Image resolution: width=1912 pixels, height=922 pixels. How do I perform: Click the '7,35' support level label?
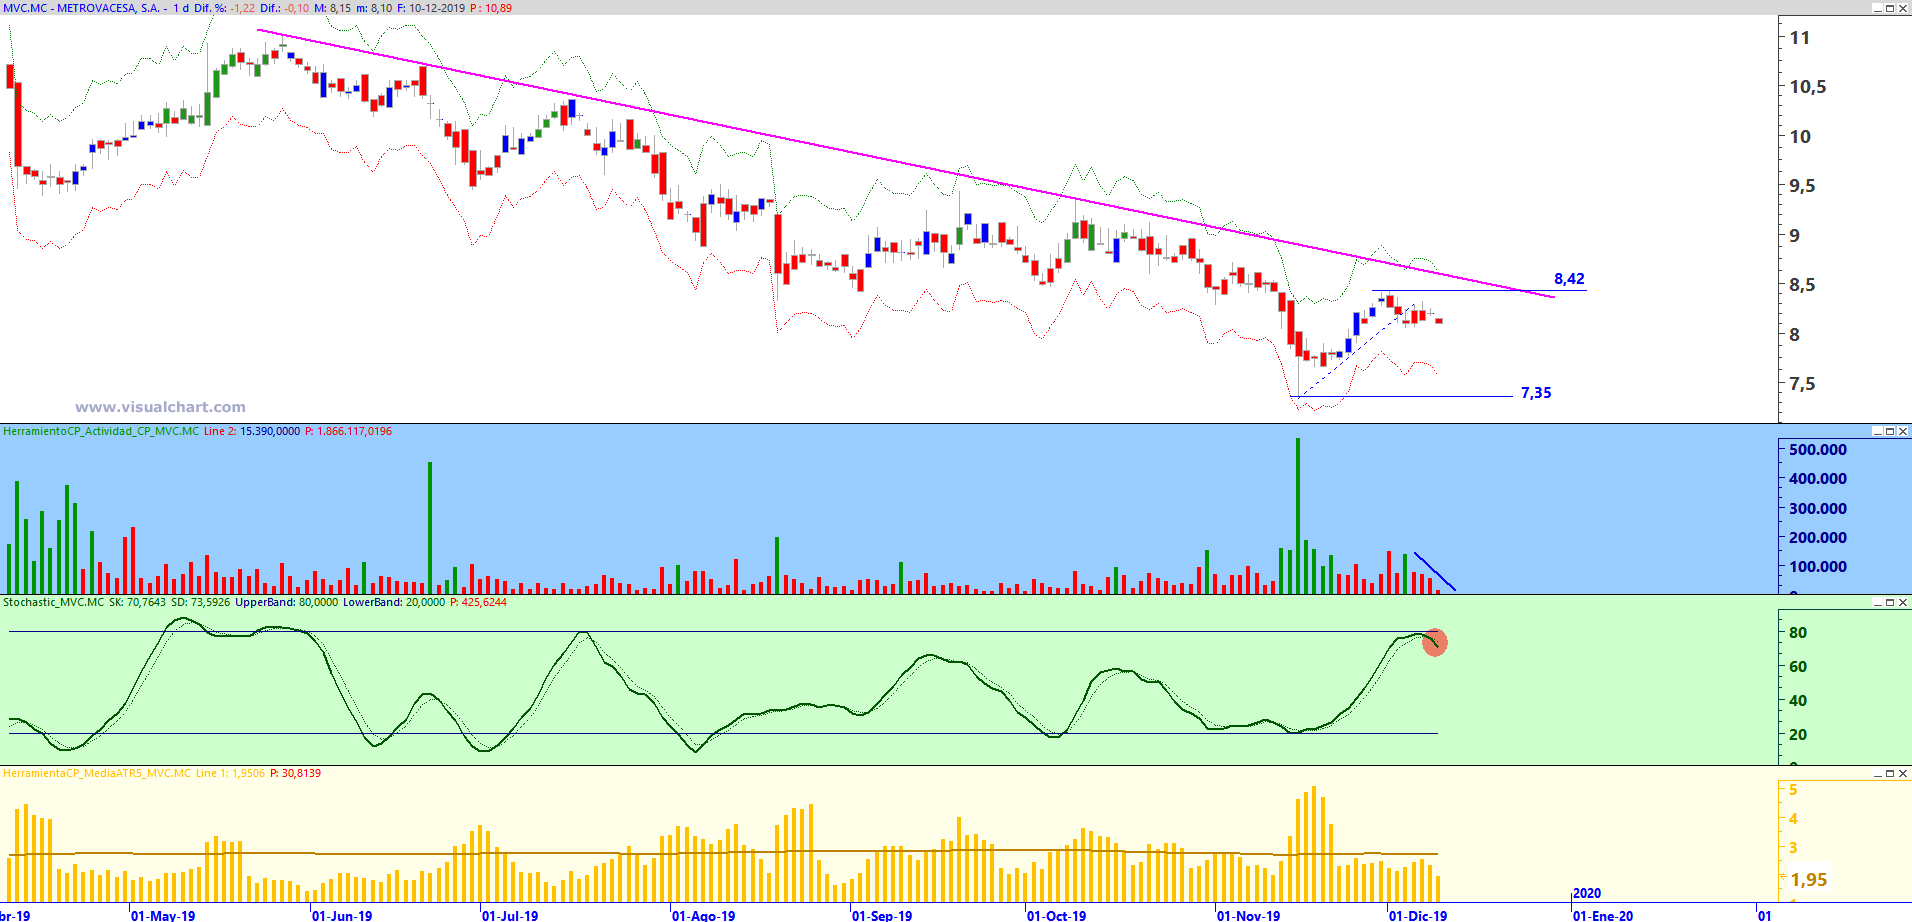1536,393
